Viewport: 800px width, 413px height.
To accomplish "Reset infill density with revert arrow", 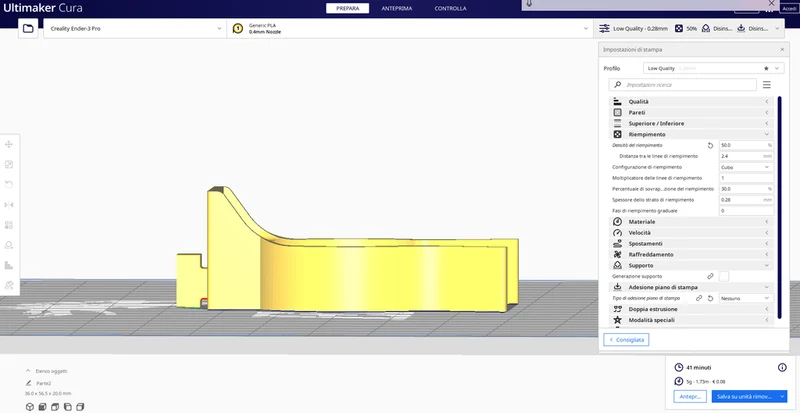I will coord(710,145).
